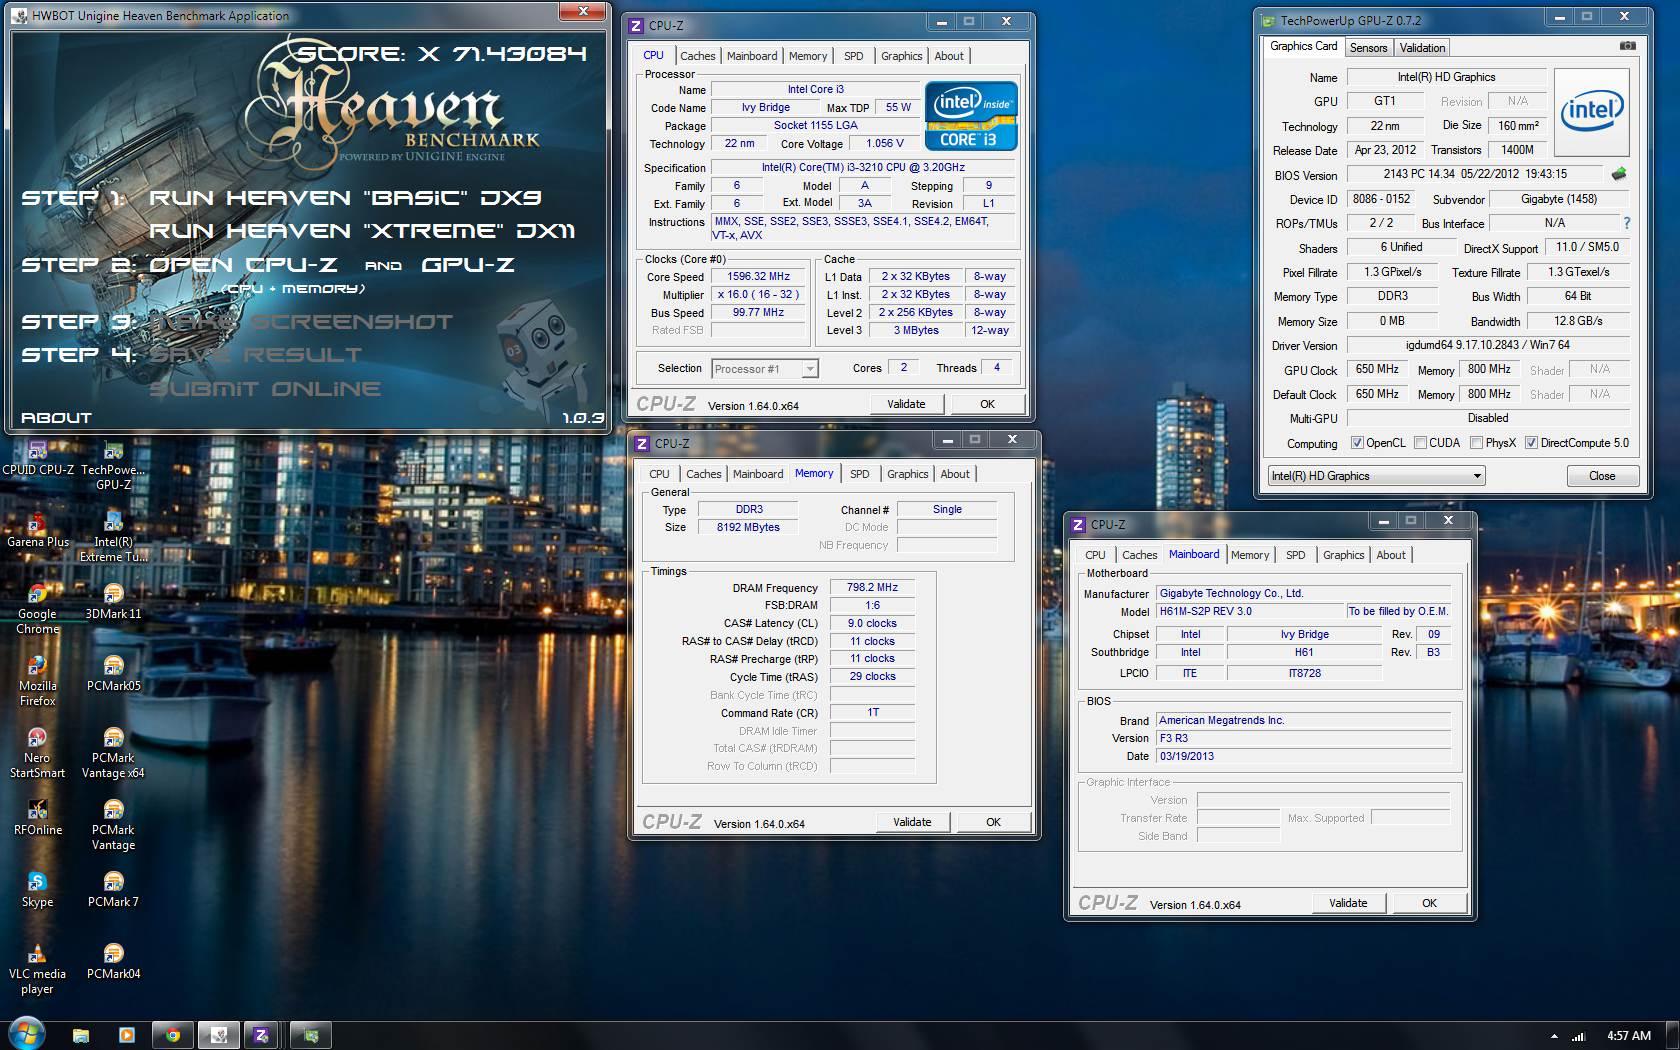Launch the Garena Plus desktop icon
Viewport: 1680px width, 1050px height.
37,531
